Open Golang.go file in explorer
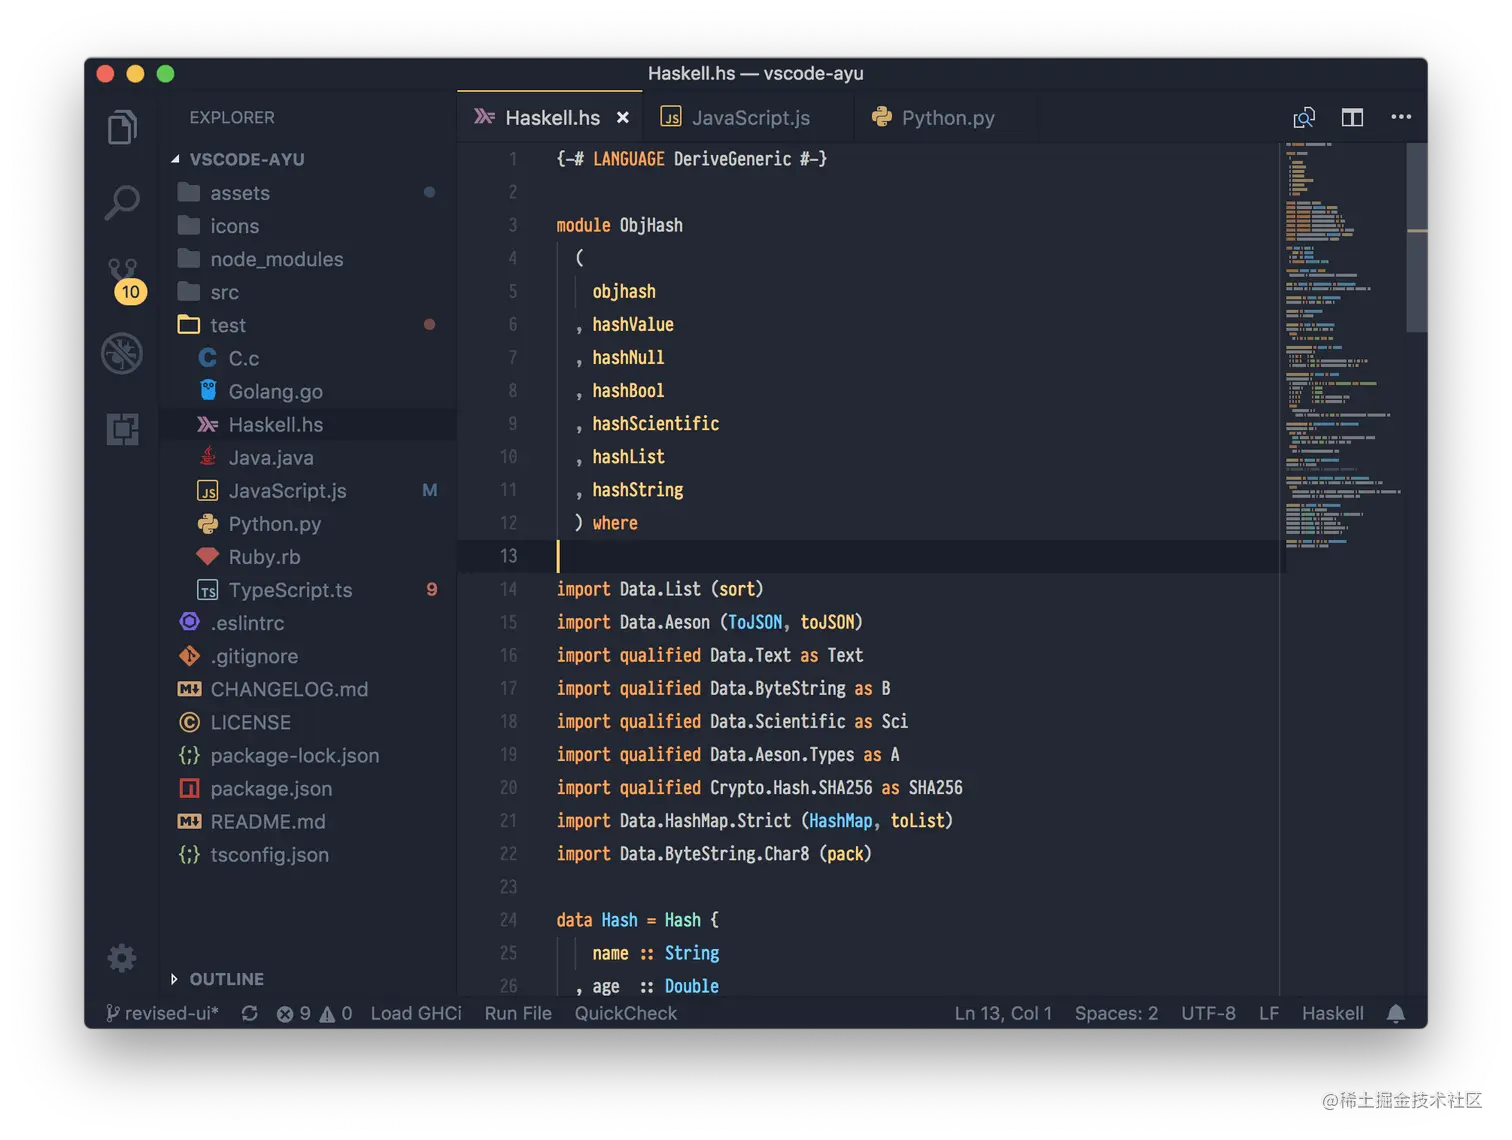 [308, 391]
